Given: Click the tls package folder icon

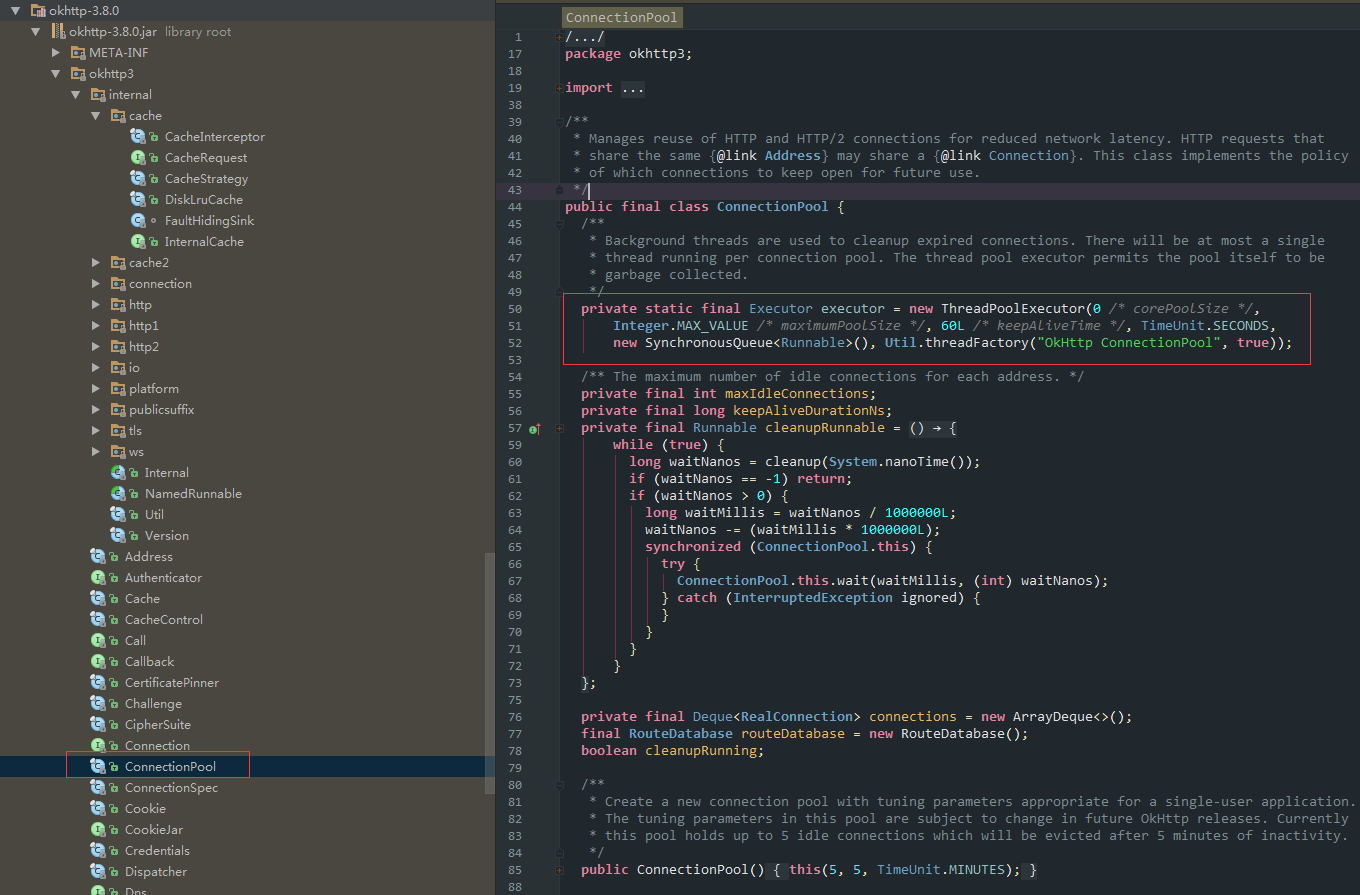Looking at the screenshot, I should (x=118, y=431).
